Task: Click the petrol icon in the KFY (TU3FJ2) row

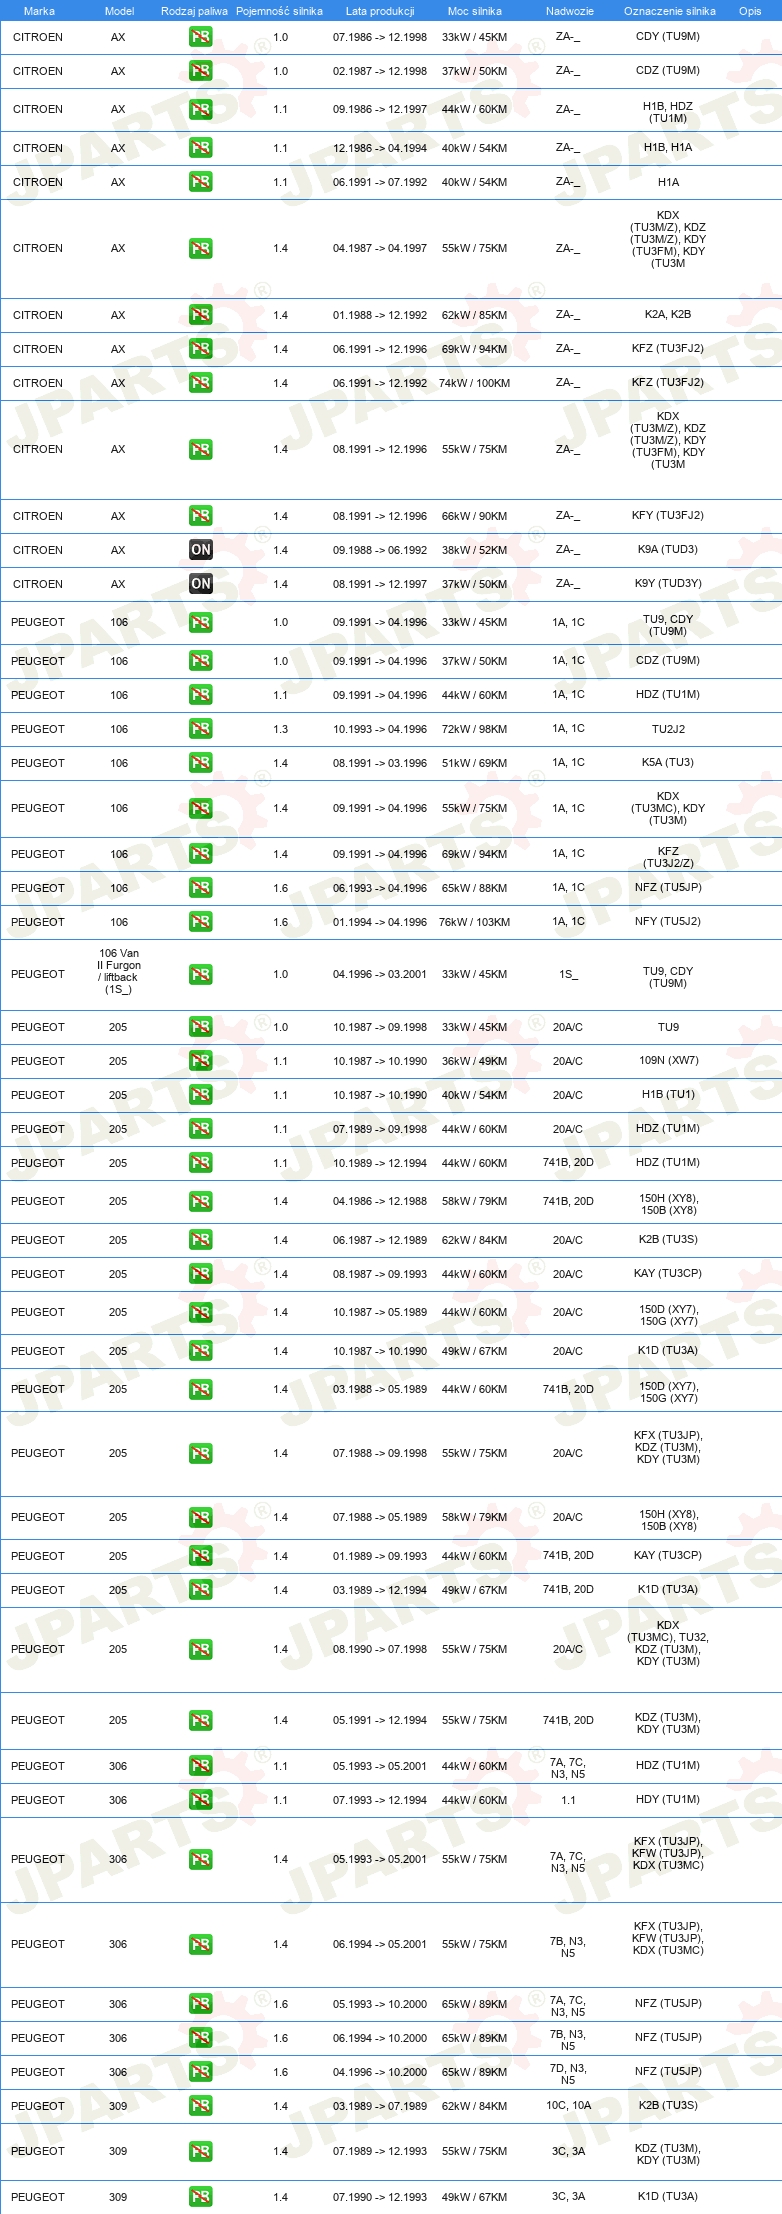Action: click(x=201, y=516)
